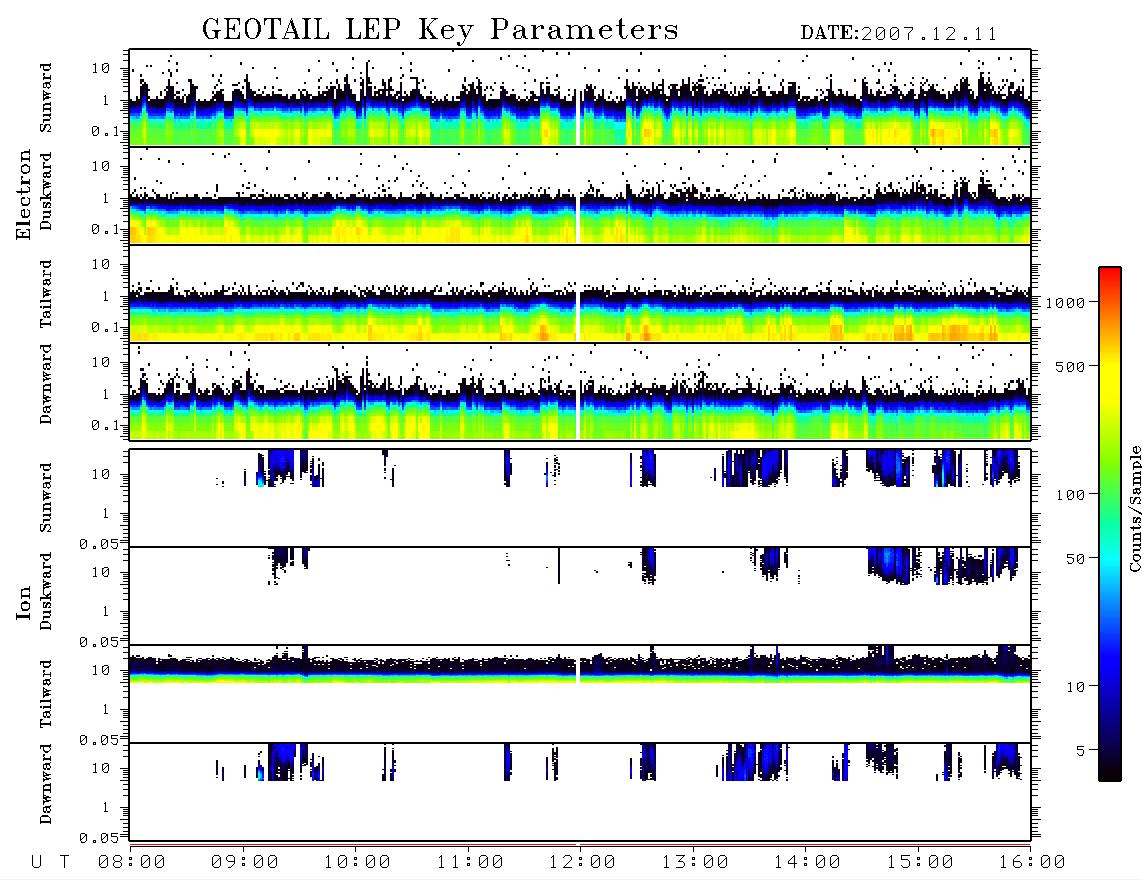This screenshot has height=880, width=1142.
Task: Click the 0.05 tick of Ion Sunward
Action: 98,543
